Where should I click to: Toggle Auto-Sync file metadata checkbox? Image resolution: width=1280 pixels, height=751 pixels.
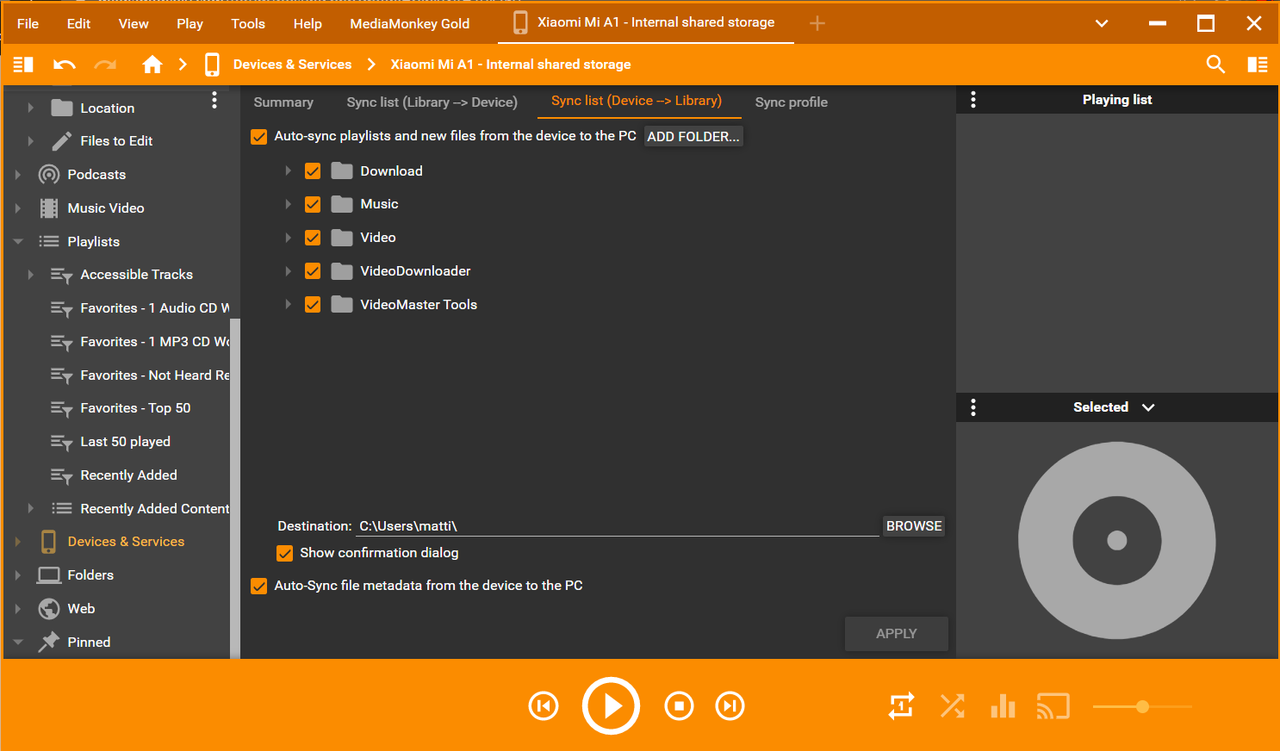pos(259,586)
